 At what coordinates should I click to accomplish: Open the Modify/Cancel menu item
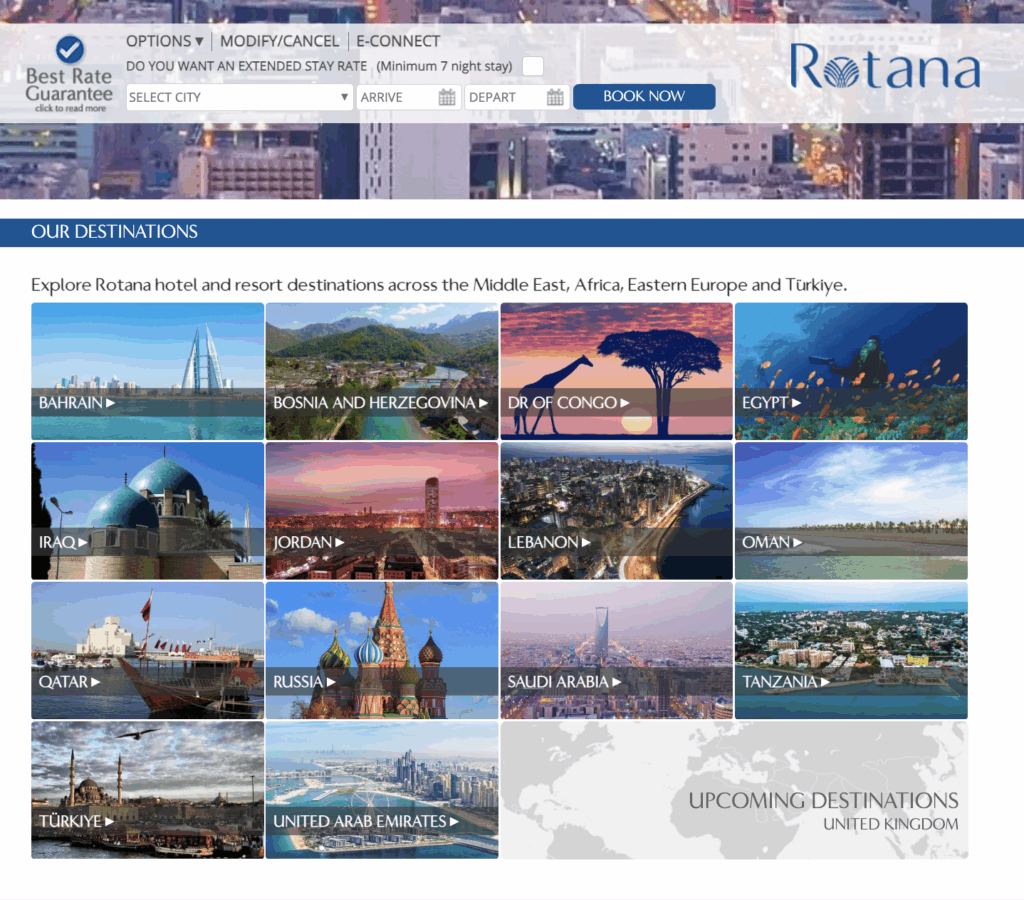[x=279, y=41]
